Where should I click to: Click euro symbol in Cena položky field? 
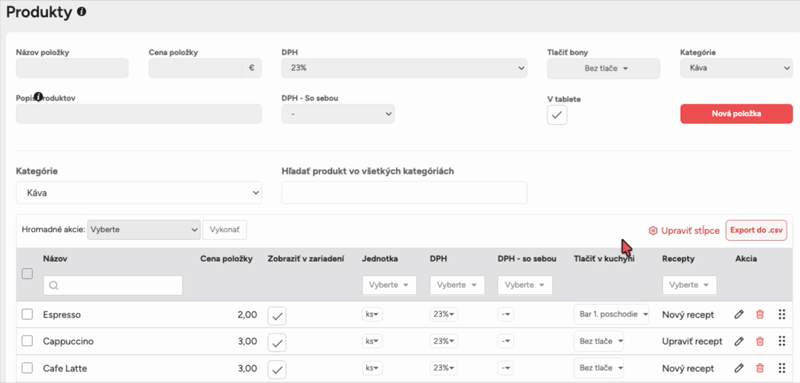252,68
